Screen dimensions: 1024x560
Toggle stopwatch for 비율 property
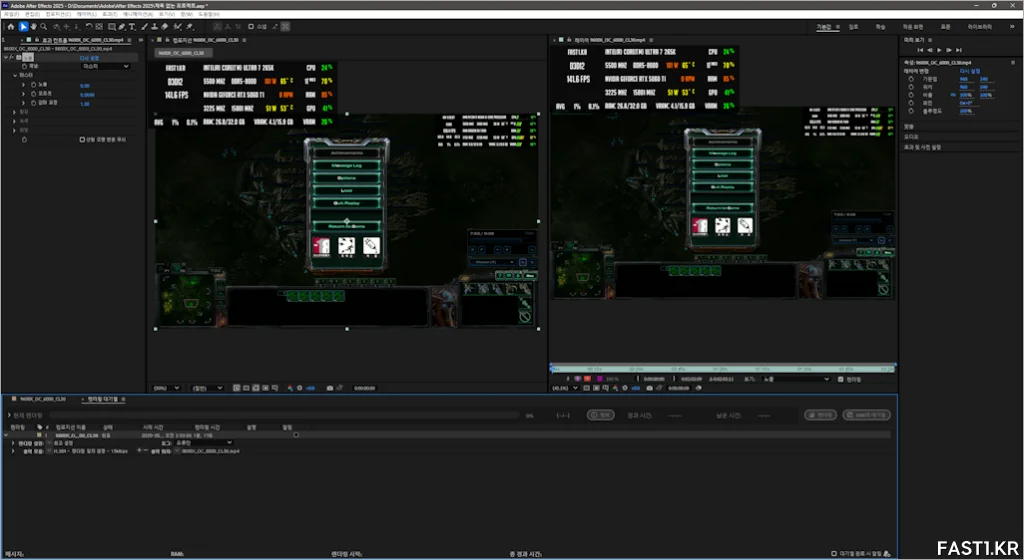point(911,95)
